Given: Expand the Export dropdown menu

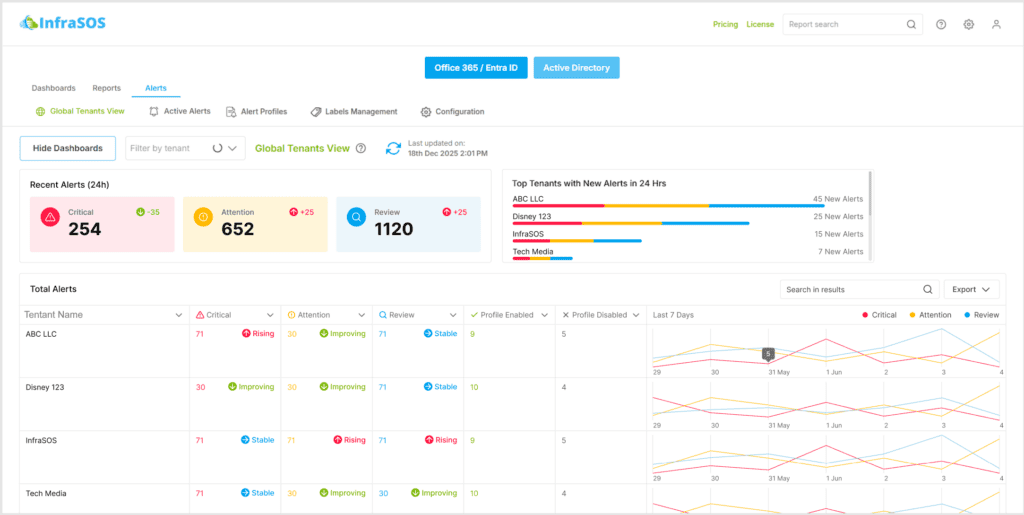Looking at the screenshot, I should click(x=971, y=289).
